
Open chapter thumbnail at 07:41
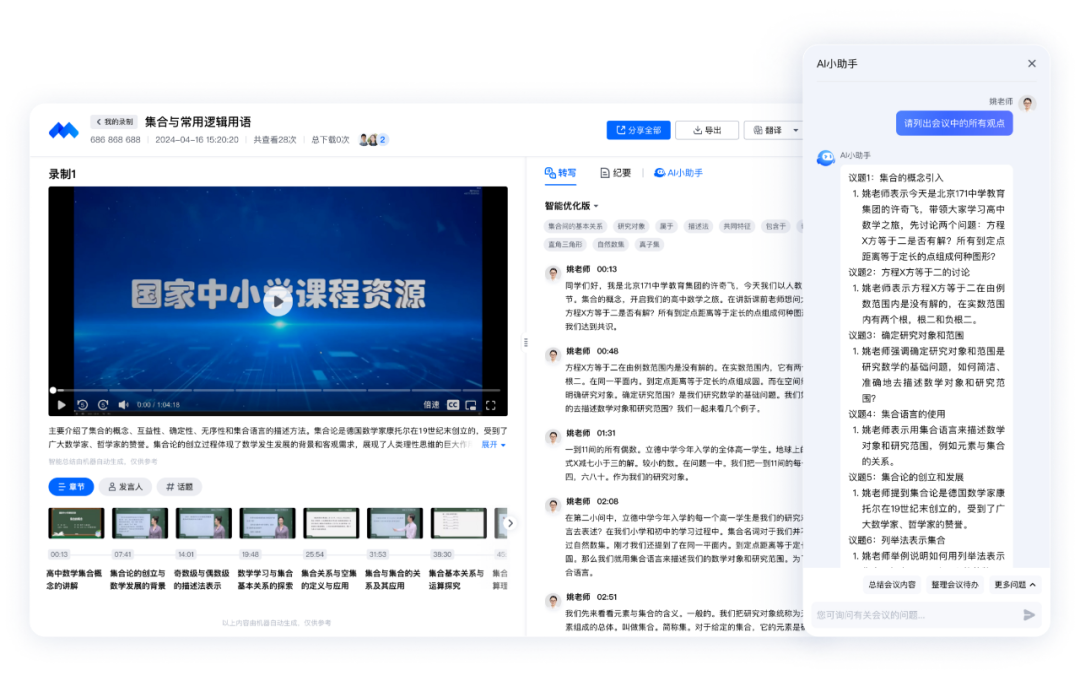coord(140,523)
